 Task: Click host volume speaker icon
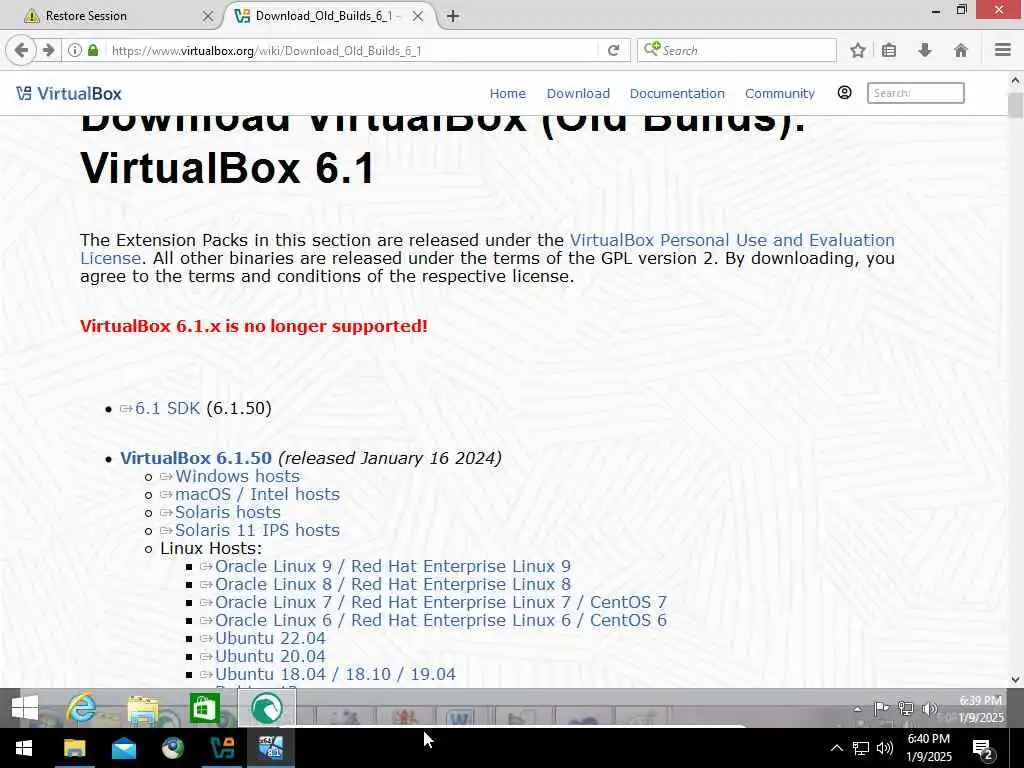pos(885,748)
